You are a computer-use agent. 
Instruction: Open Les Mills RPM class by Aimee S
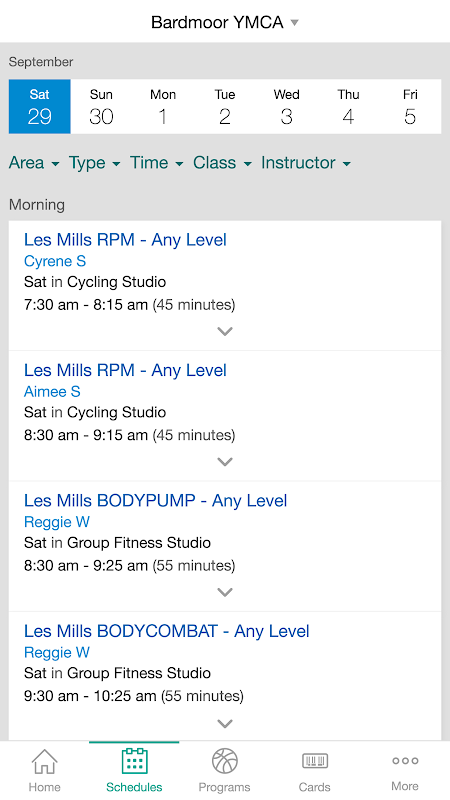click(x=125, y=370)
